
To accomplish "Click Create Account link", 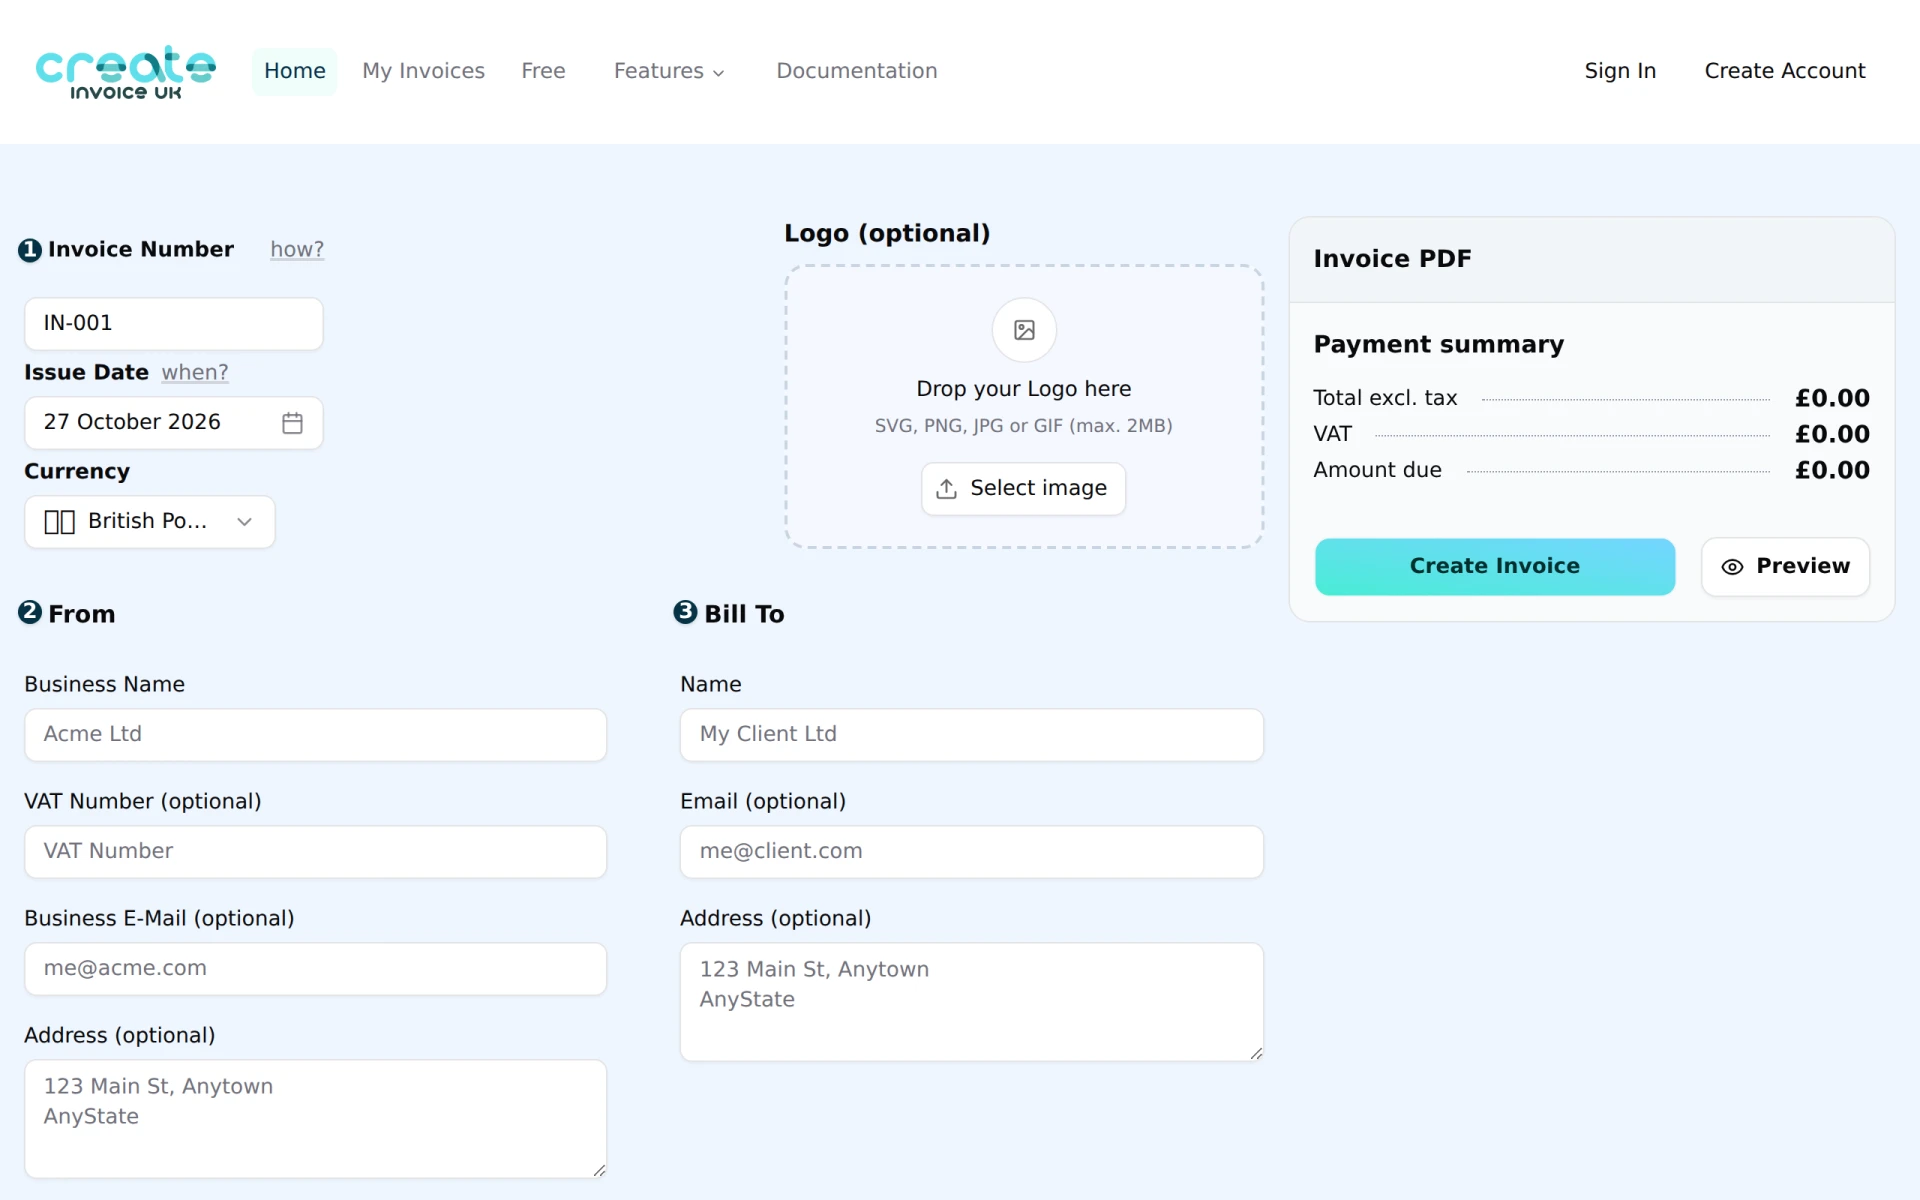I will 1785,71.
